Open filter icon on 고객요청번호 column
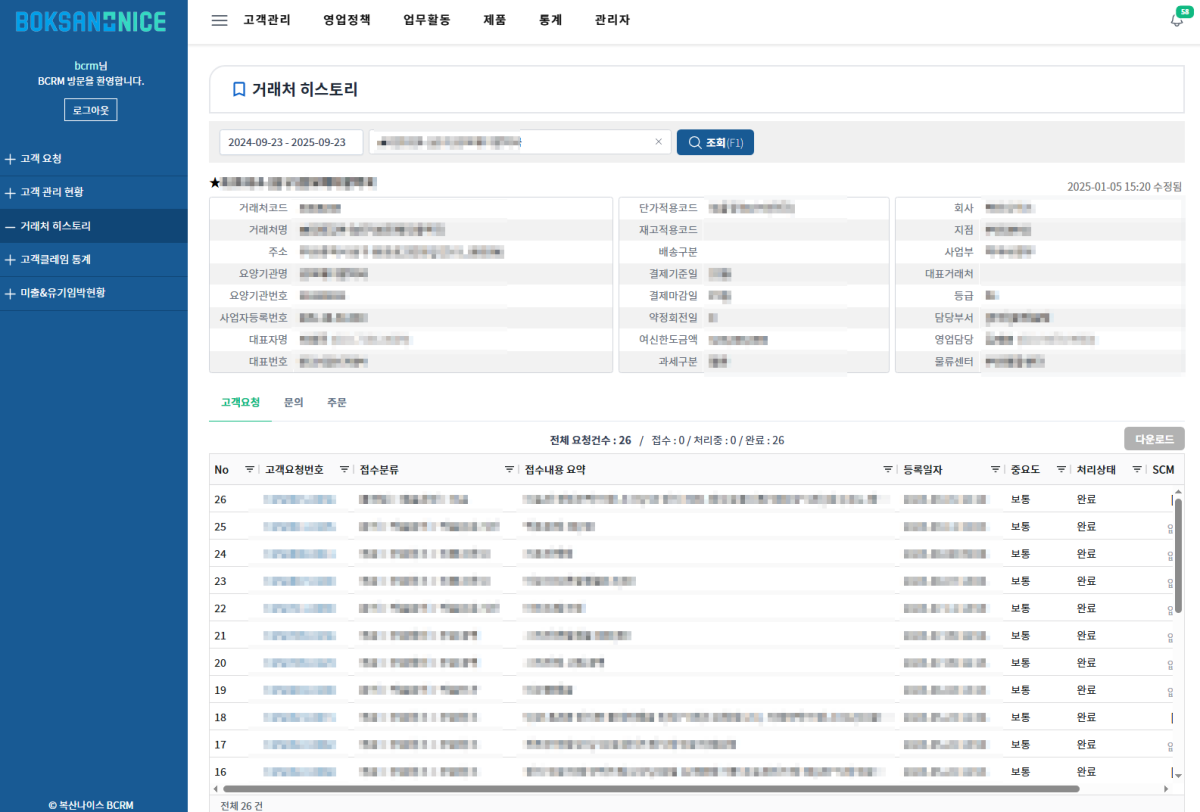The width and height of the screenshot is (1200, 812). tap(344, 470)
